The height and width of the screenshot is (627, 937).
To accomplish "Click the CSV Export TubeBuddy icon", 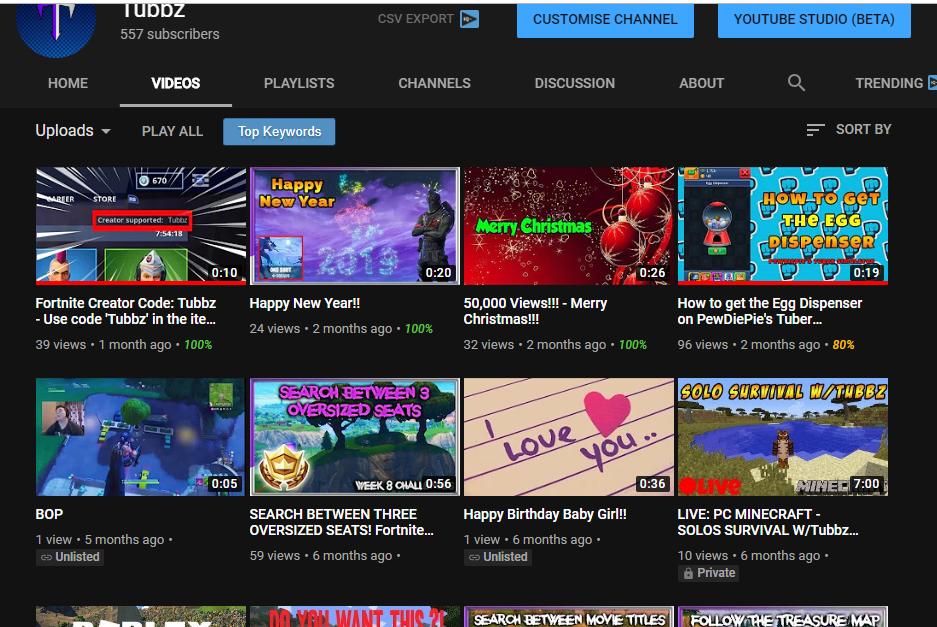I will [x=469, y=19].
